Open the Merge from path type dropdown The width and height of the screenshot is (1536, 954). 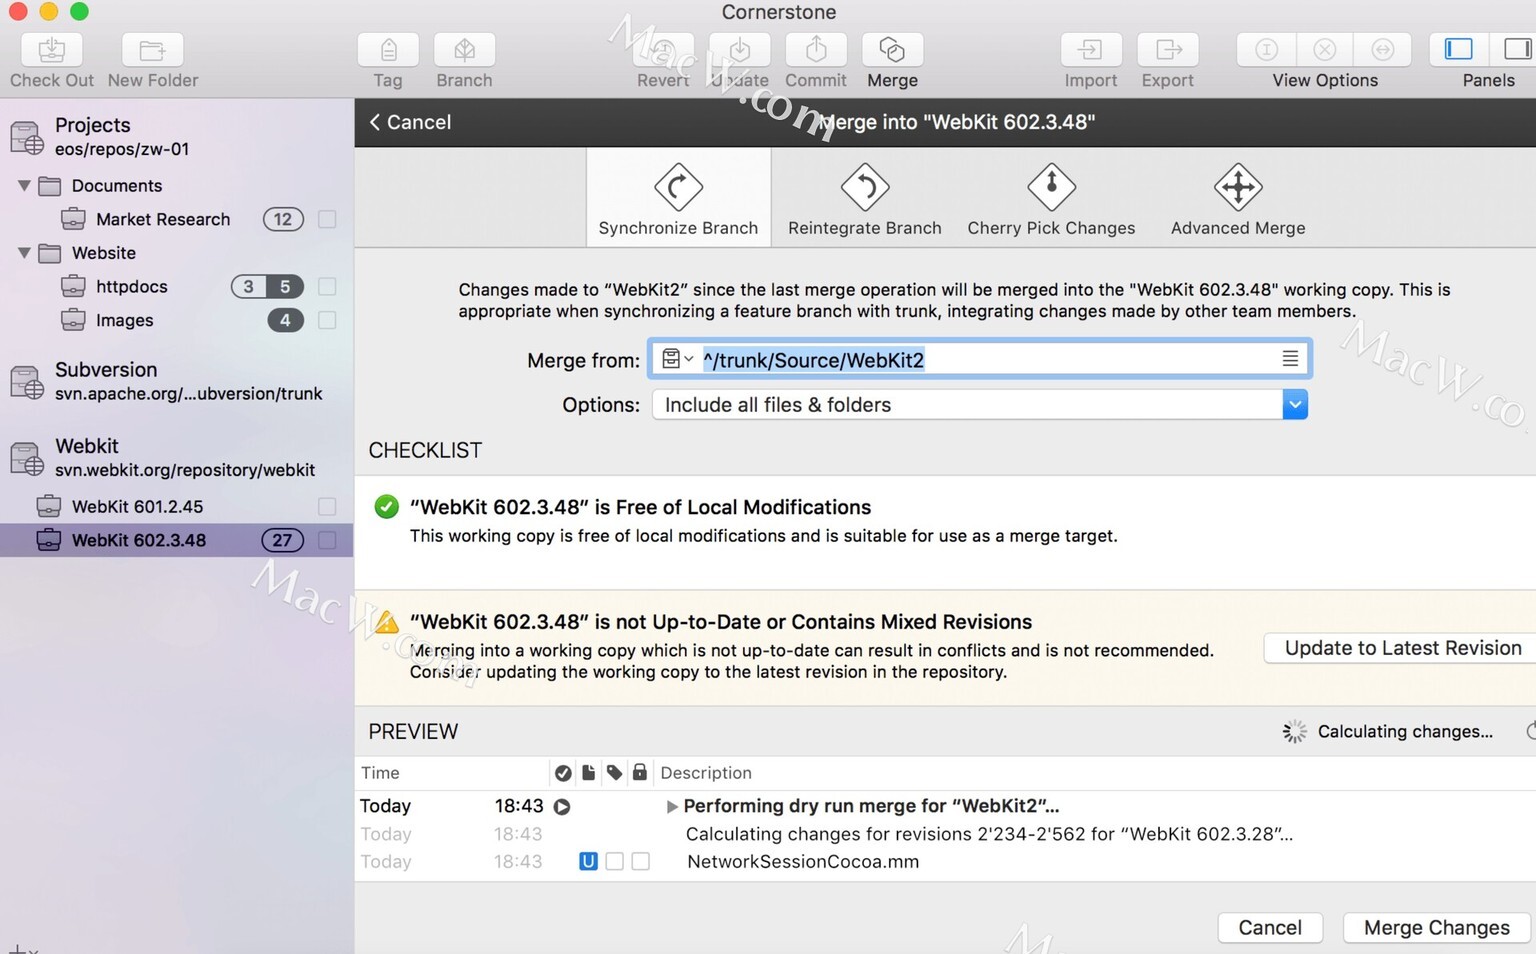(x=677, y=359)
